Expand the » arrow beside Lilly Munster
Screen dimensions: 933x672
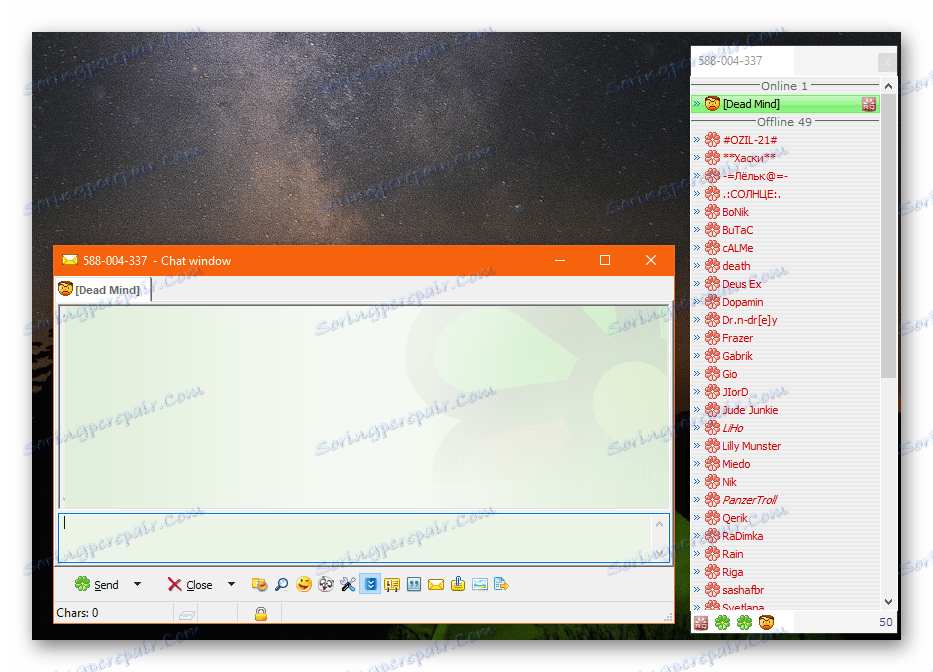pyautogui.click(x=697, y=446)
